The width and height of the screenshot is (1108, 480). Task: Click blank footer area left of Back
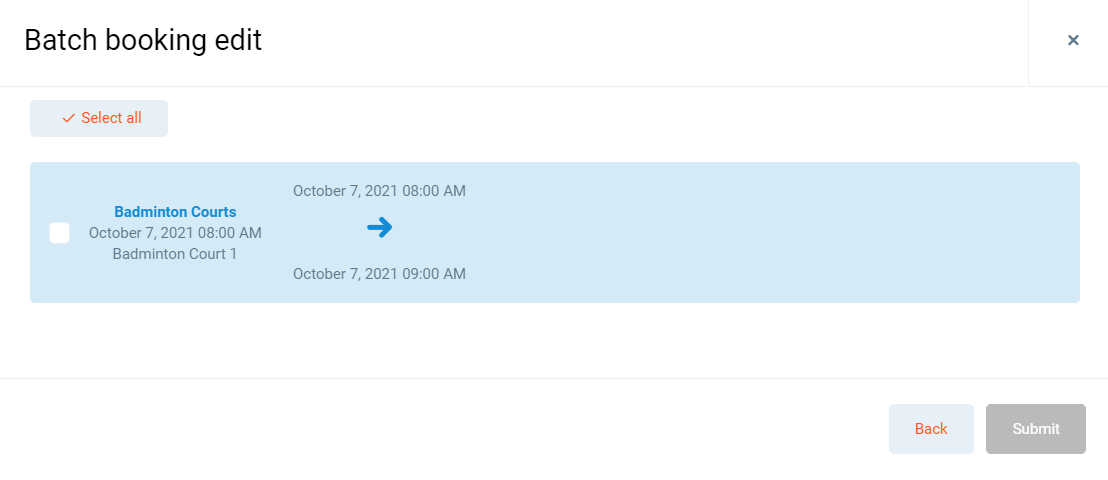coord(450,429)
